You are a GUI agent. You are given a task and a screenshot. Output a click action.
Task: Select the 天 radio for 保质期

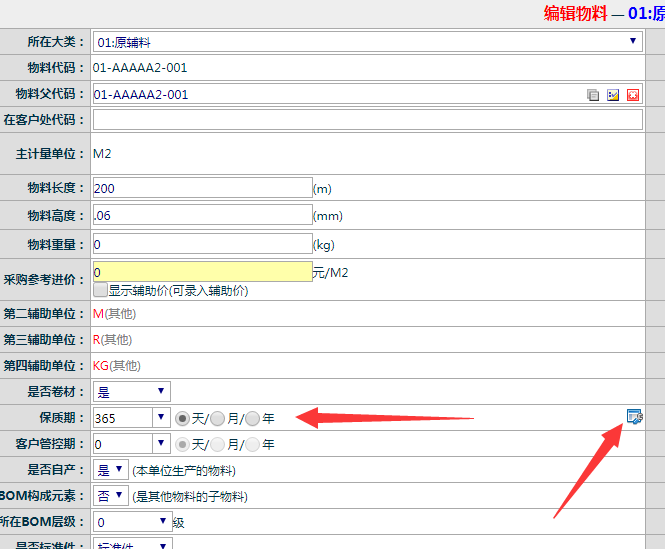(182, 418)
